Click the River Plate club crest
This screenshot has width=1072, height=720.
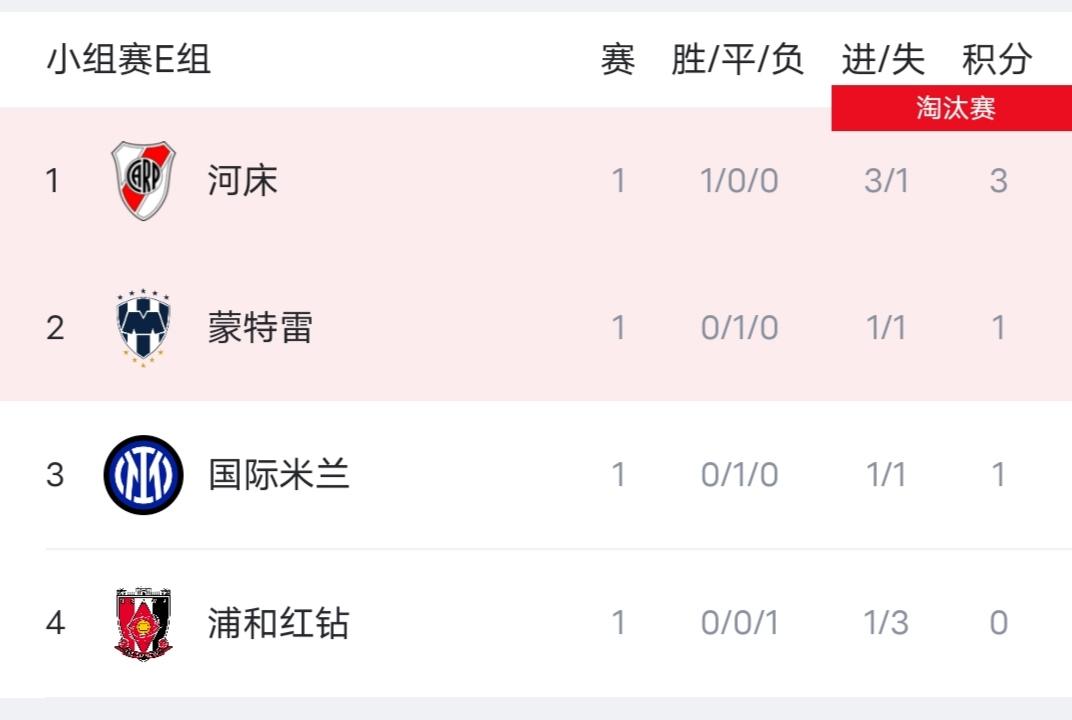(x=144, y=181)
